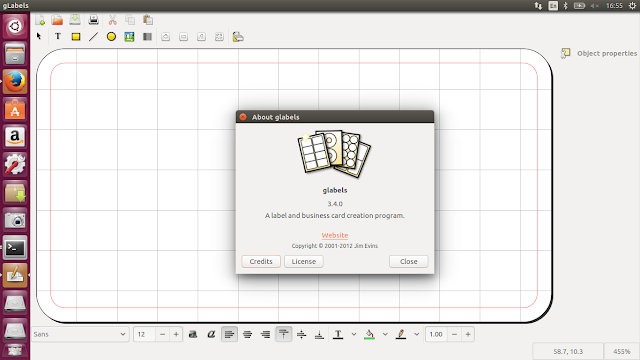Screen dimensions: 640x360
Task: Open the Merge properties icon
Action: pyautogui.click(x=238, y=37)
